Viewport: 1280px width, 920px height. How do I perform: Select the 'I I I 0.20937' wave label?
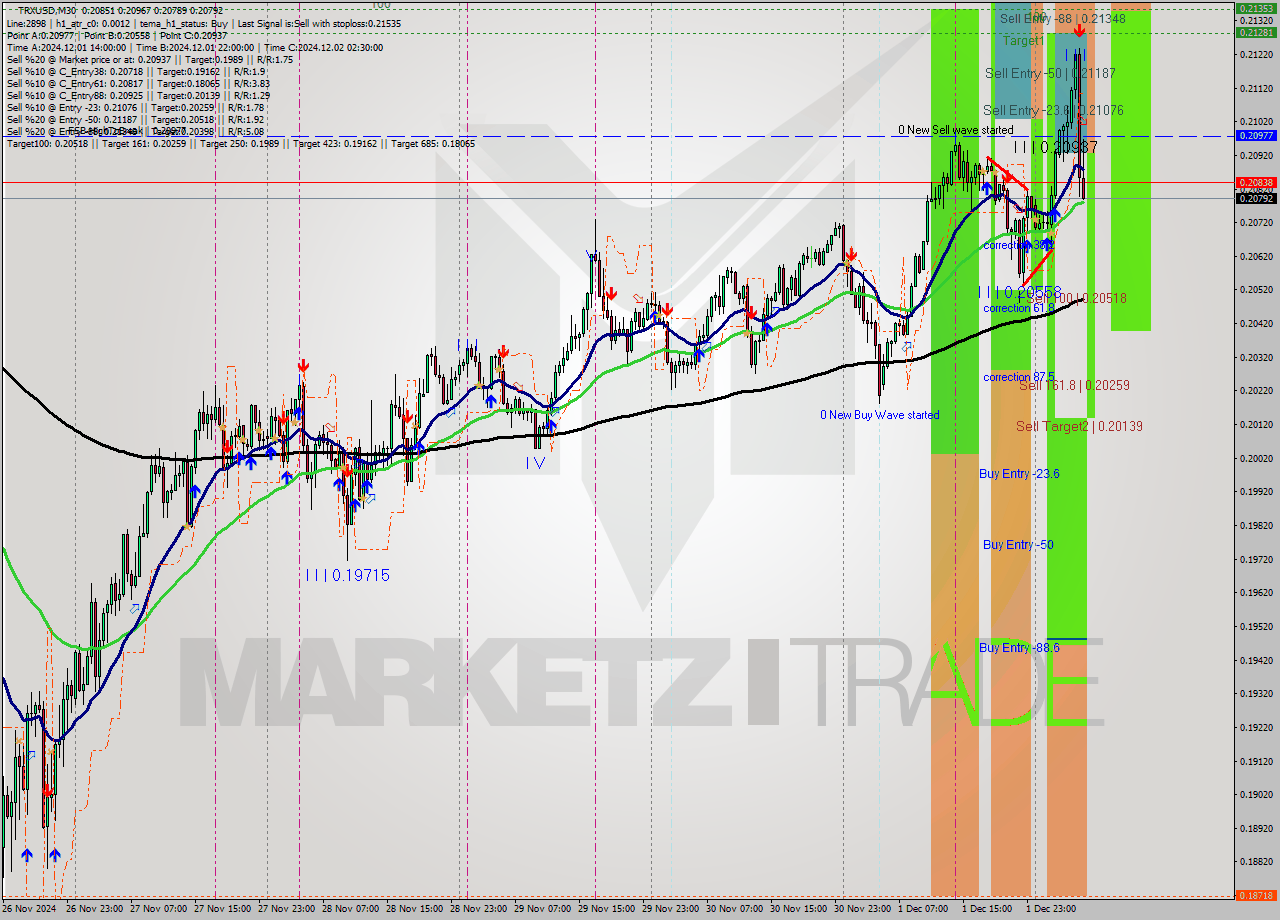pyautogui.click(x=1055, y=147)
